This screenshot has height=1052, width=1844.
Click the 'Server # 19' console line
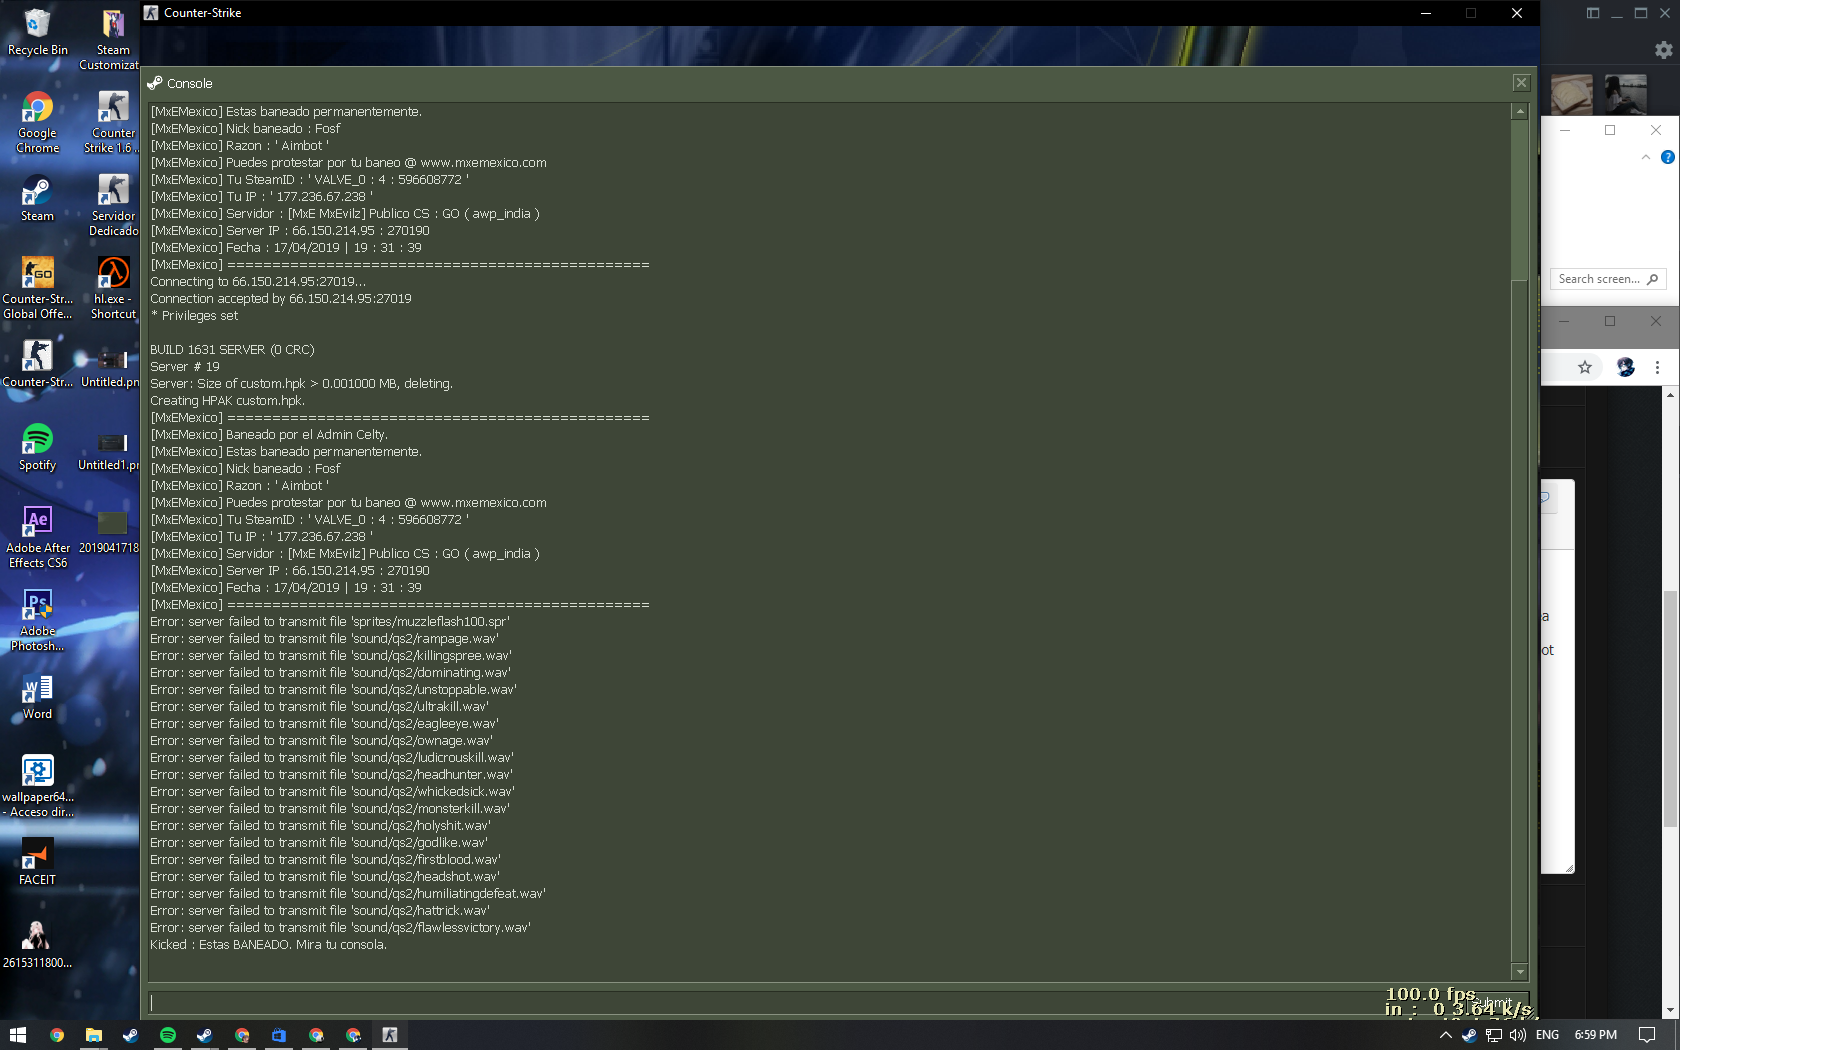tap(185, 367)
